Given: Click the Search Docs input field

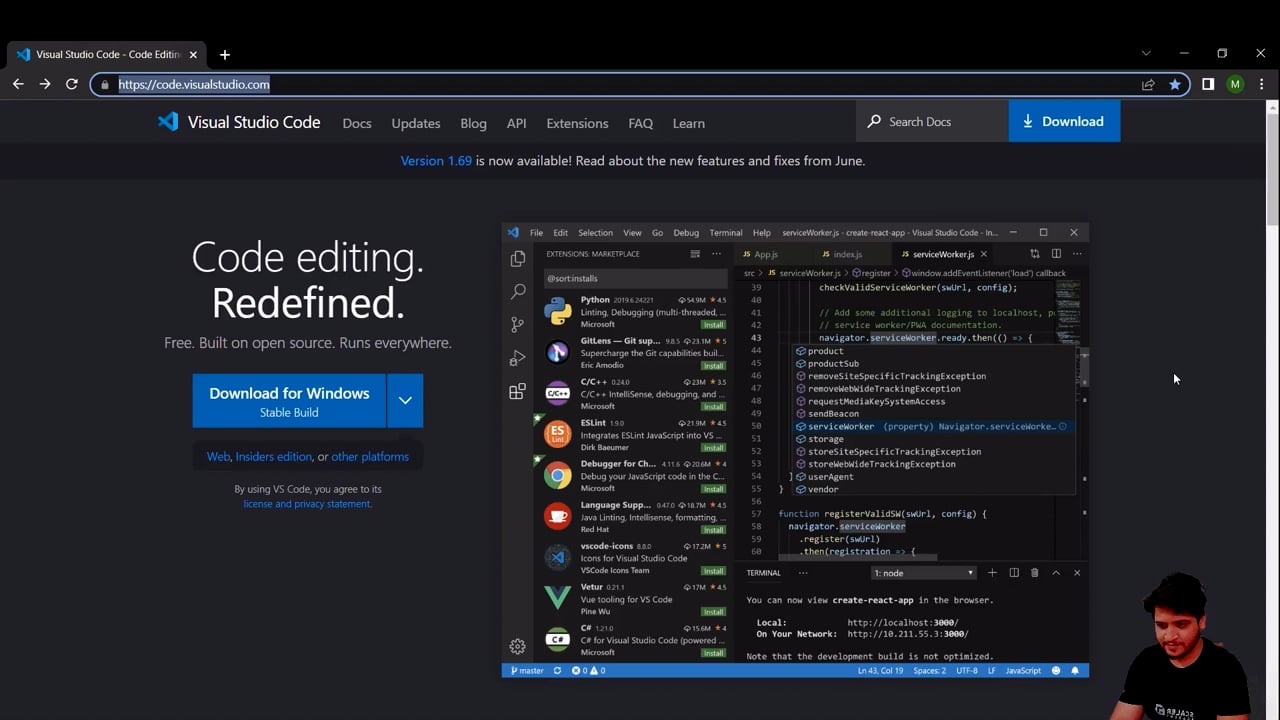Looking at the screenshot, I should click(x=932, y=121).
